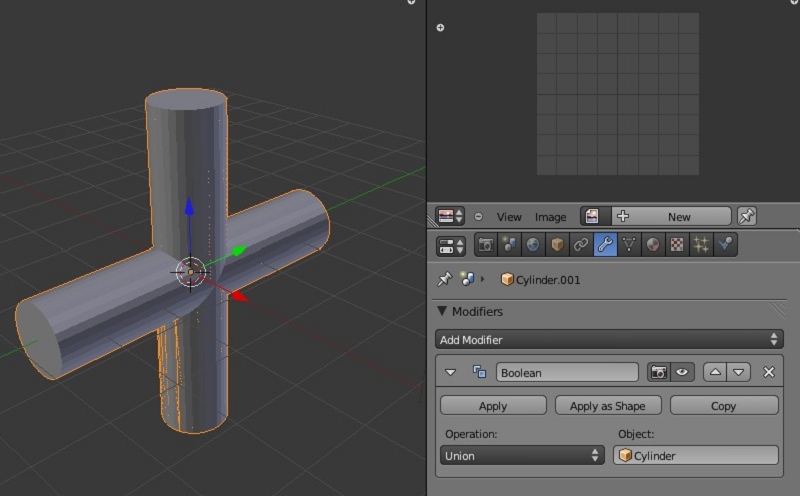The image size is (800, 496).
Task: Click the green Y-axis manipulator arrow
Action: pos(239,251)
